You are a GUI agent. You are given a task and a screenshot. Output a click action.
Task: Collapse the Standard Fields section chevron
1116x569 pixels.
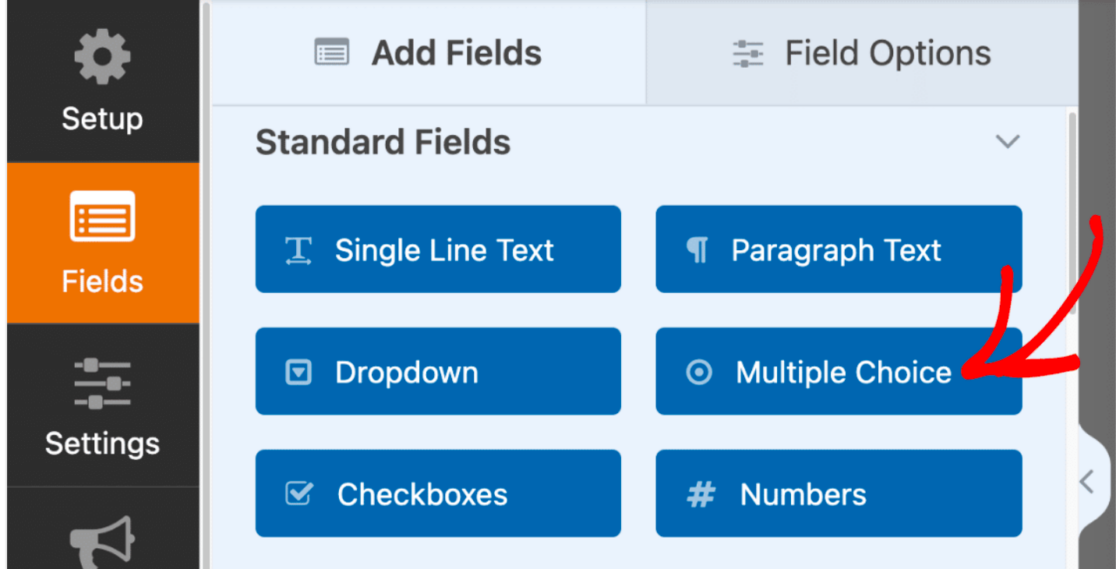click(x=1007, y=142)
